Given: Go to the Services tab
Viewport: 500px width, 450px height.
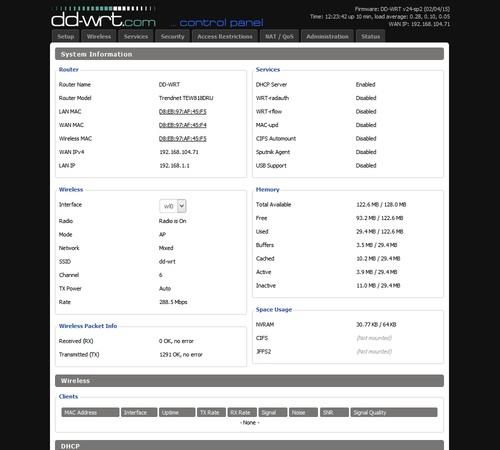Looking at the screenshot, I should (136, 36).
